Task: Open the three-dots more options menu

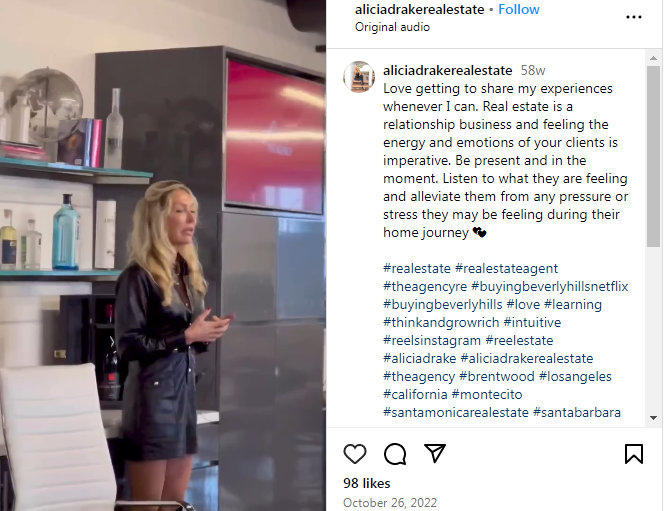Action: click(x=633, y=17)
